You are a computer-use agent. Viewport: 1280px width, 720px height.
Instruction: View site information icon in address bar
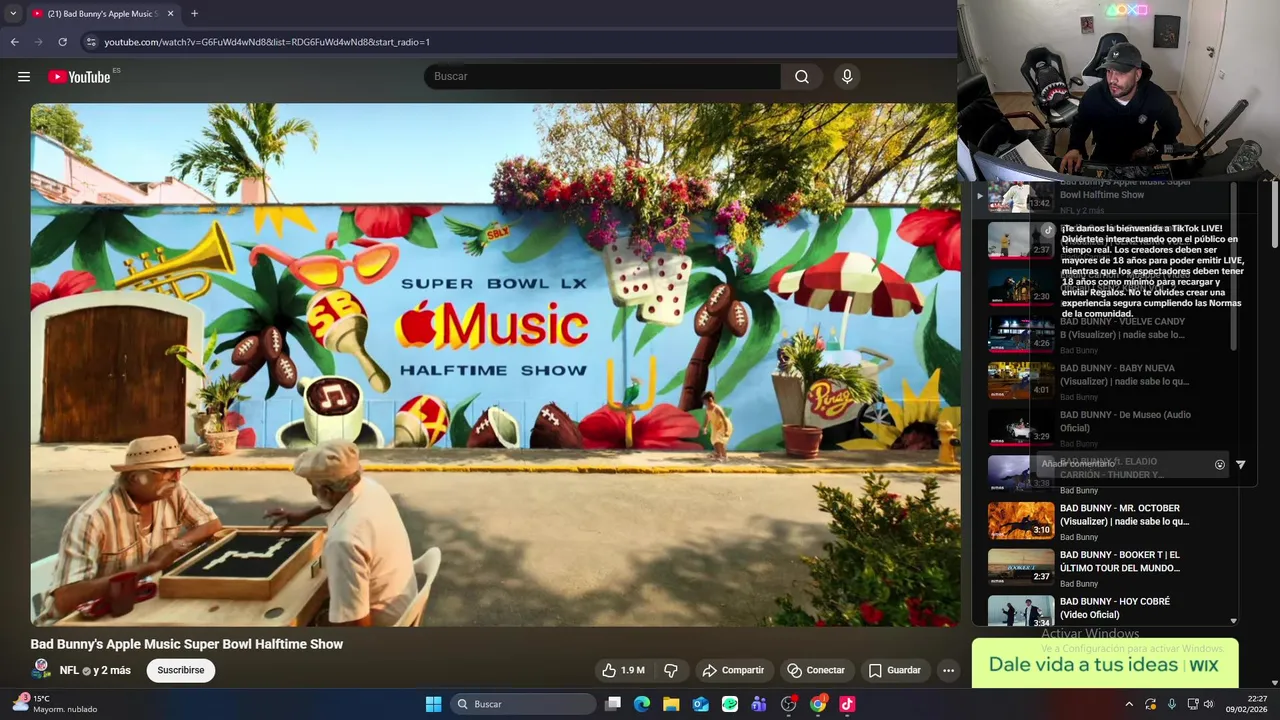[x=91, y=42]
